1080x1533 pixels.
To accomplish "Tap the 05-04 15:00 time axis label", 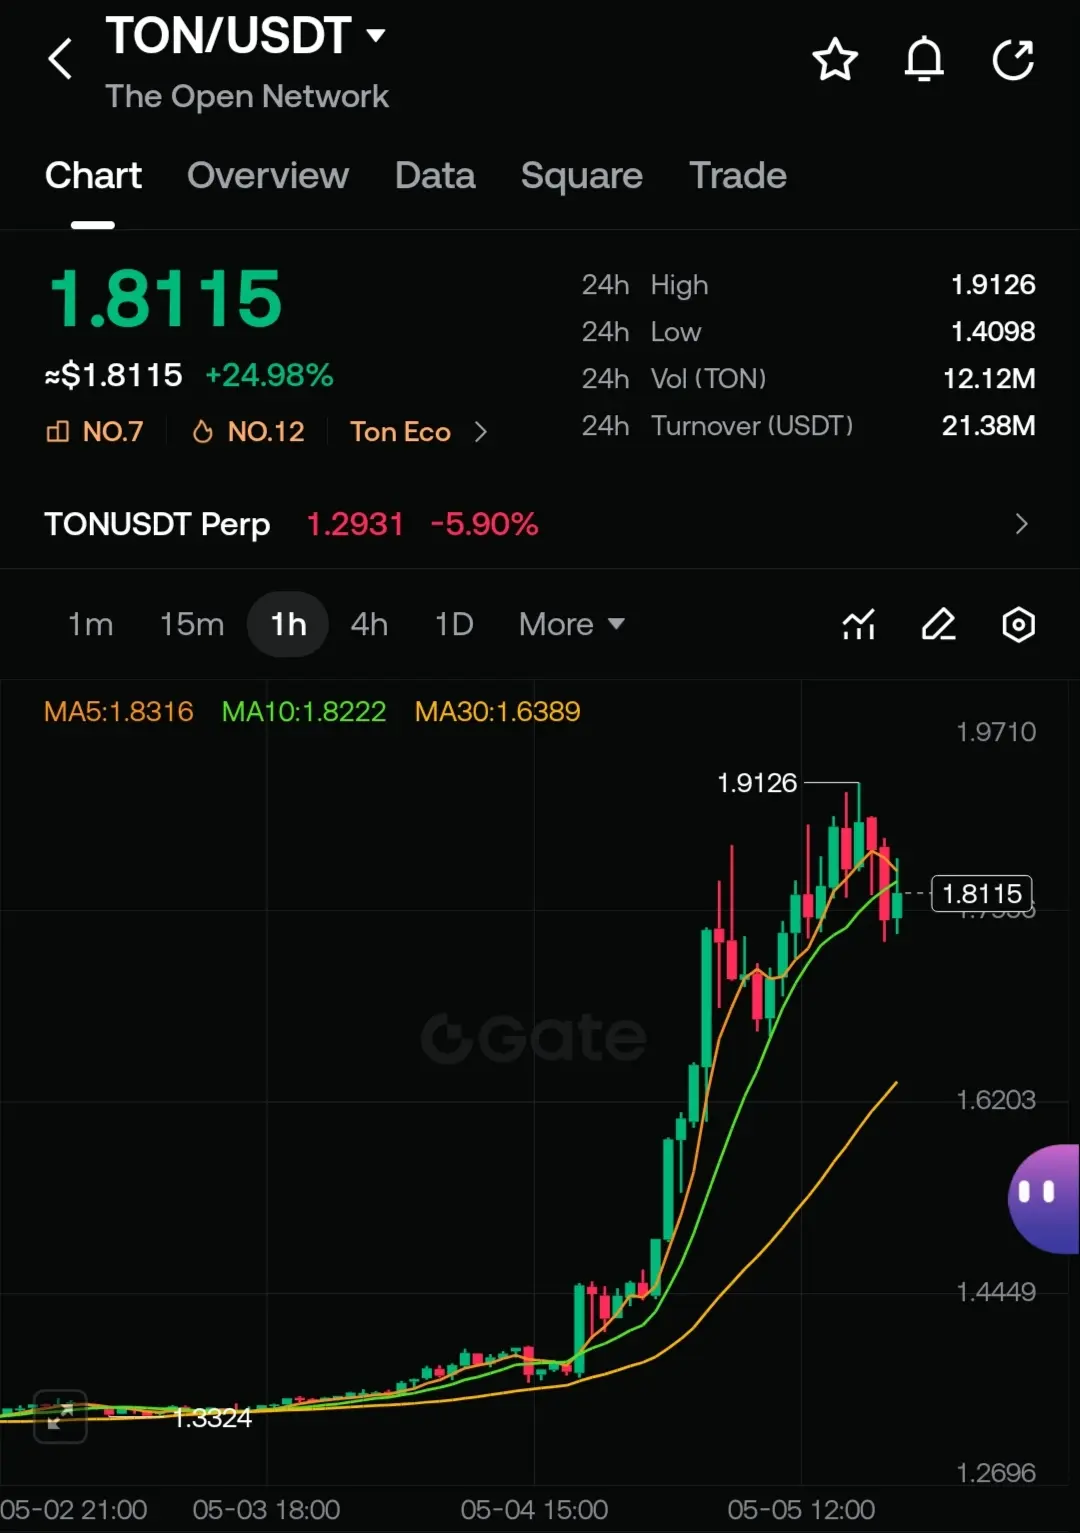I will tap(534, 1509).
